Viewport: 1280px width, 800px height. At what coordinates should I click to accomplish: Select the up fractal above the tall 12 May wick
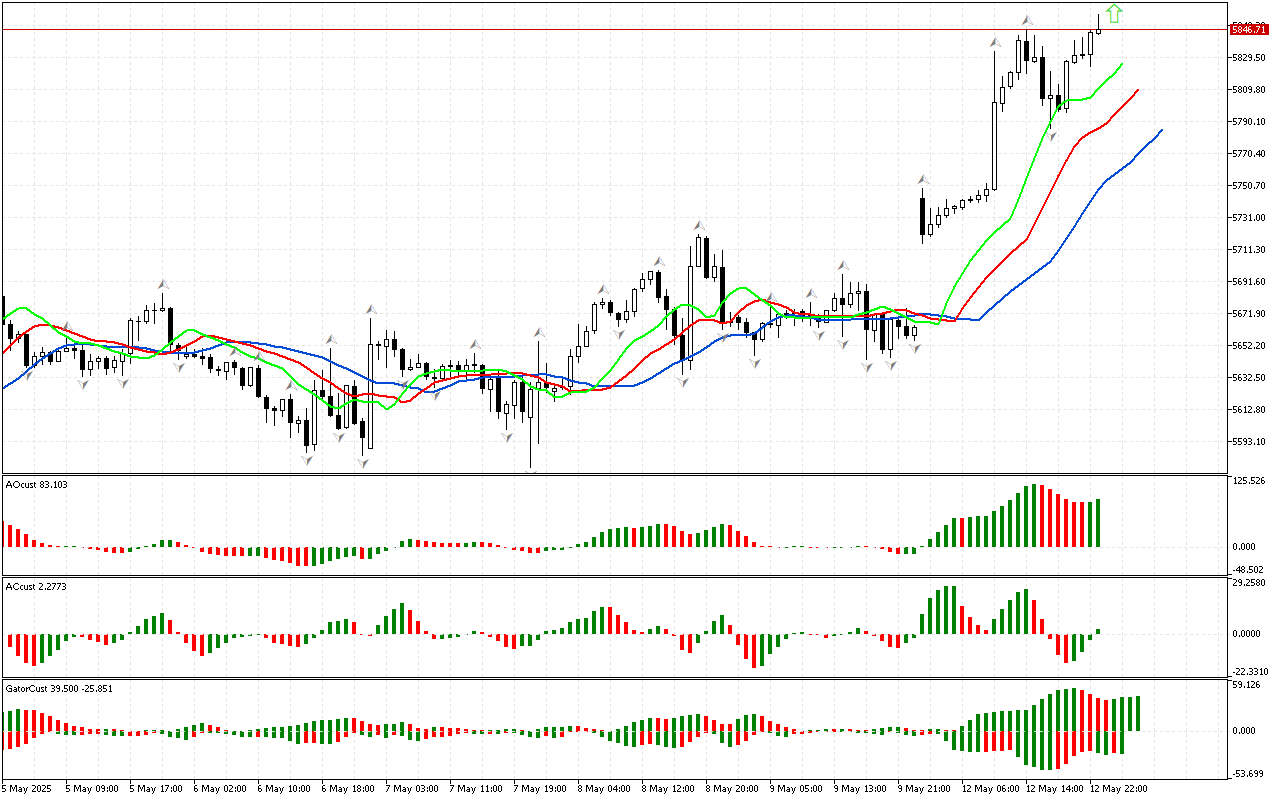(x=995, y=42)
